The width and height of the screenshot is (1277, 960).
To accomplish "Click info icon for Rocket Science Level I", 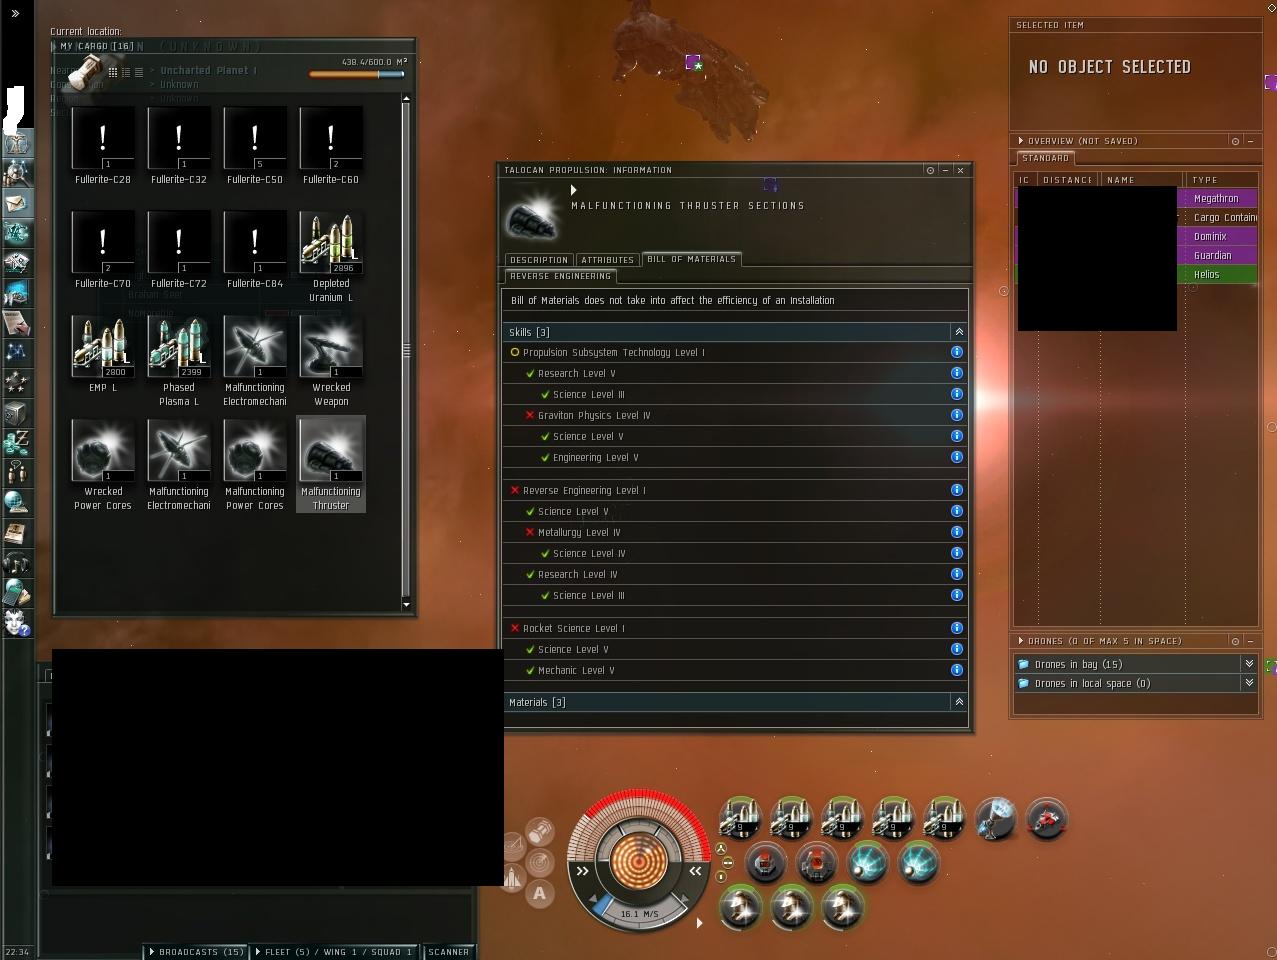I will (956, 628).
